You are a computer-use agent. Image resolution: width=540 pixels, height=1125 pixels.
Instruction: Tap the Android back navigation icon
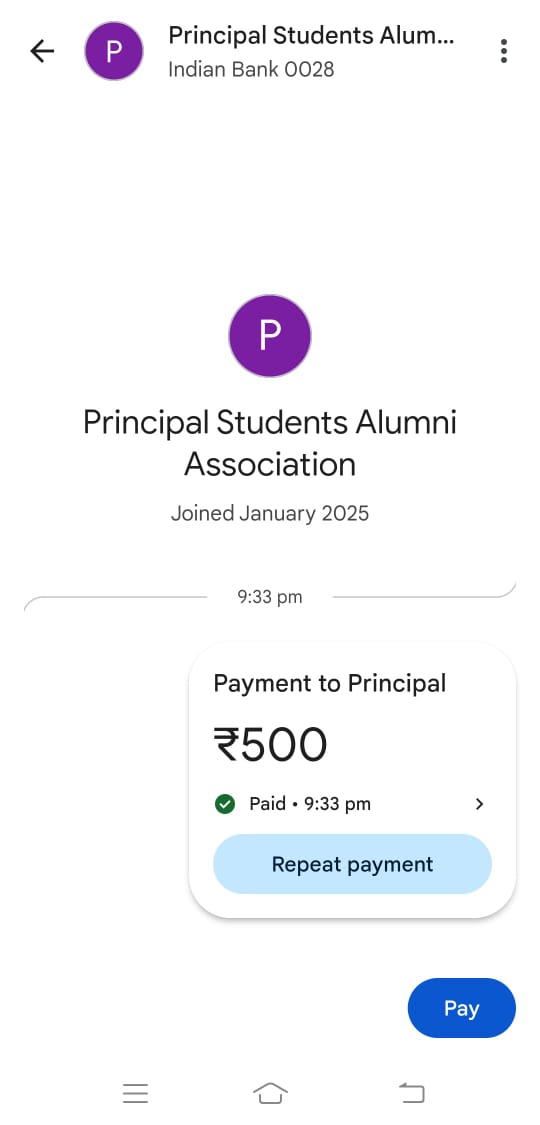click(x=412, y=1093)
